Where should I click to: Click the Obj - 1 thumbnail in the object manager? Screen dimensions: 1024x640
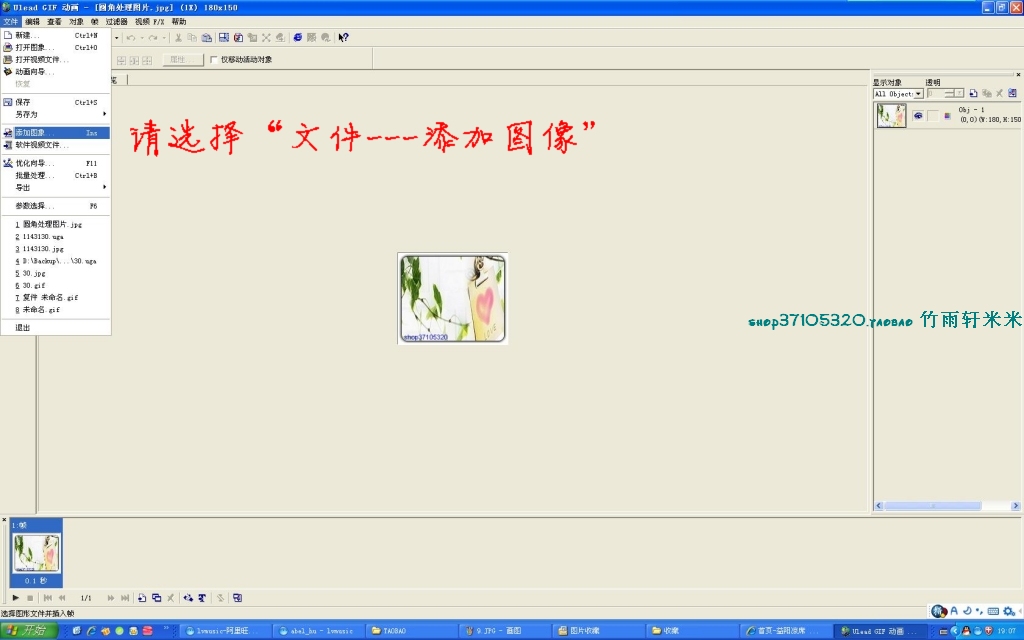coord(891,116)
